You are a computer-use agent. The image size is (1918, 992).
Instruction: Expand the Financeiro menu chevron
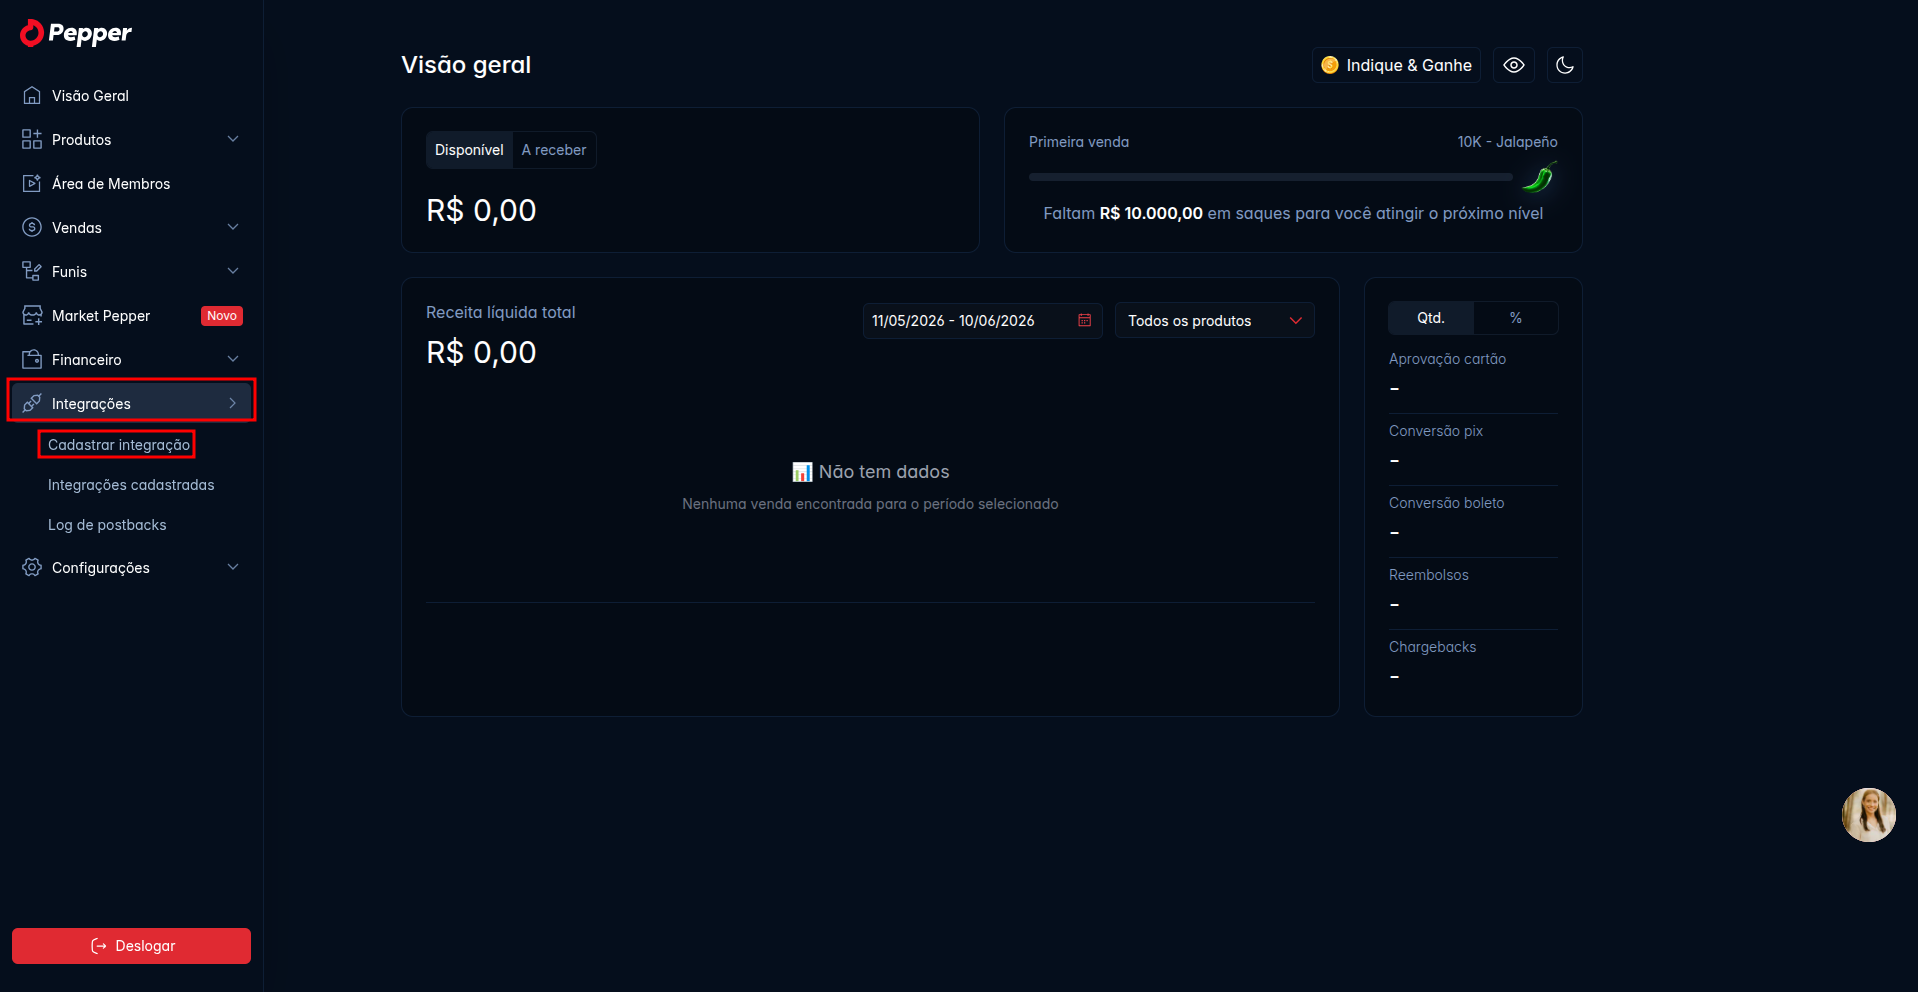pos(233,359)
